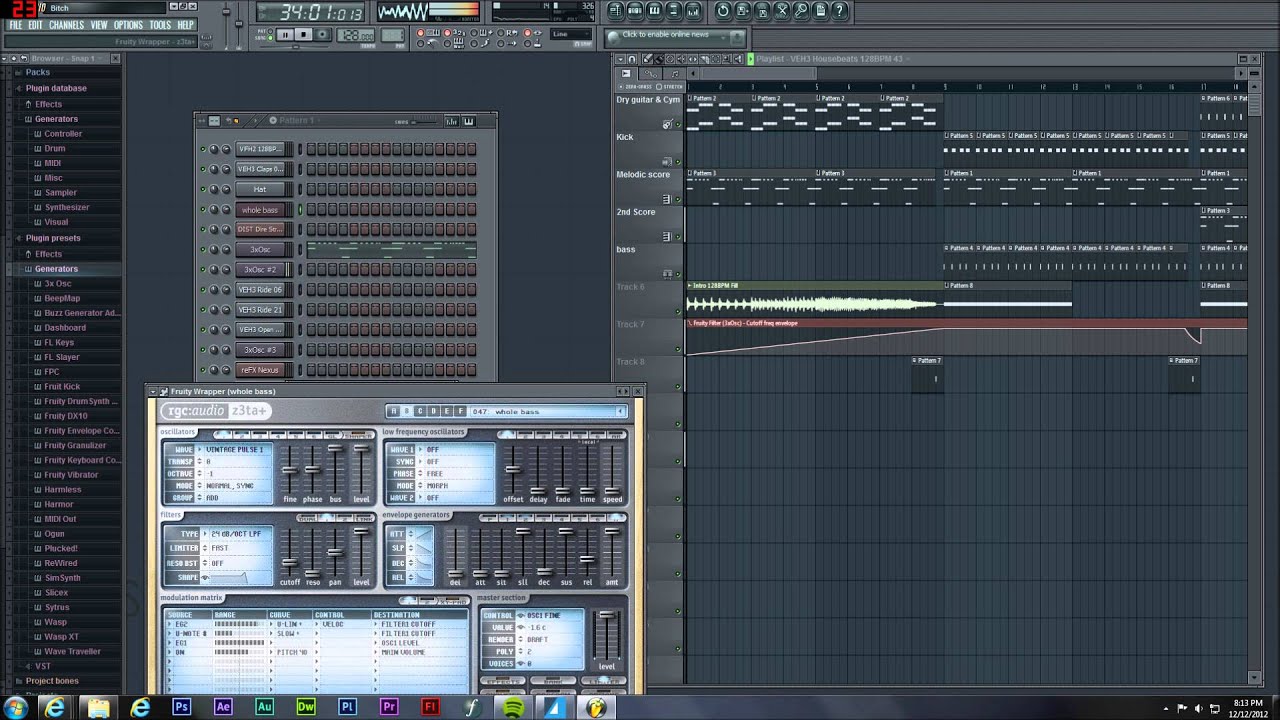
Task: Select the 3xOsc #3 channel button
Action: (260, 350)
